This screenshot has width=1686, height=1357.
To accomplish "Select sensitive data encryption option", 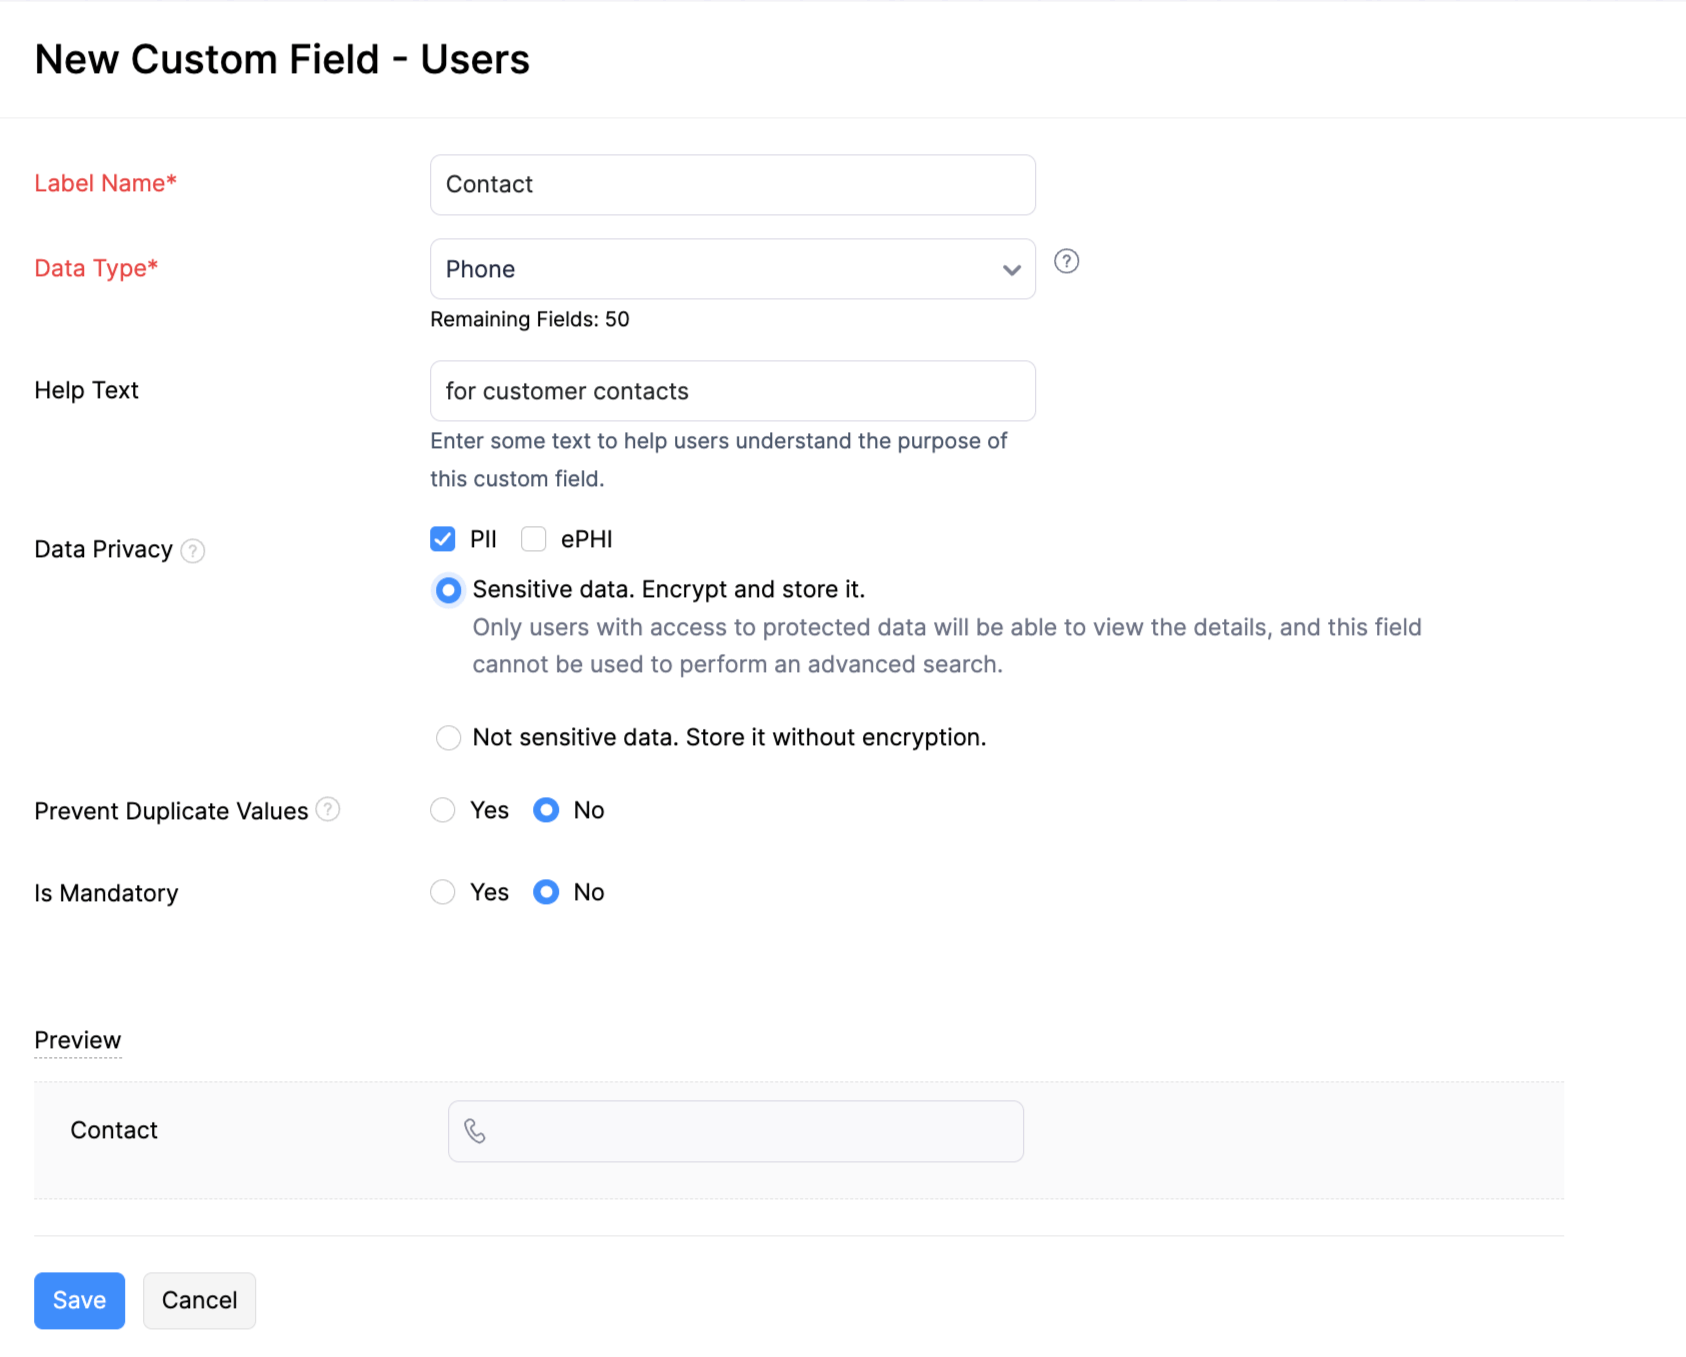I will [448, 590].
